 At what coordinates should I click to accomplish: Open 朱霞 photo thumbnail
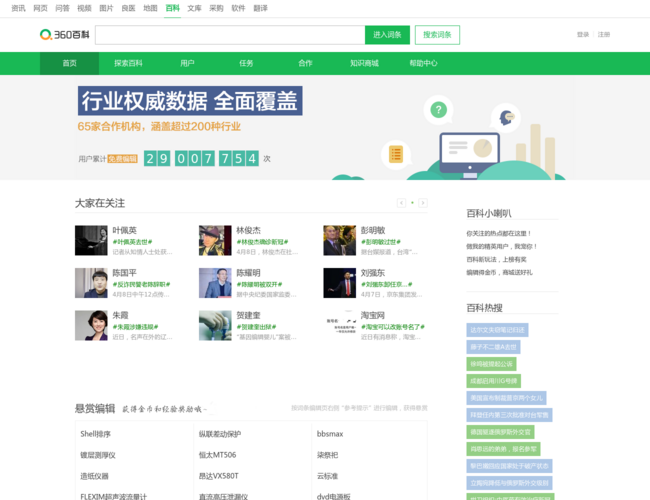pos(91,325)
